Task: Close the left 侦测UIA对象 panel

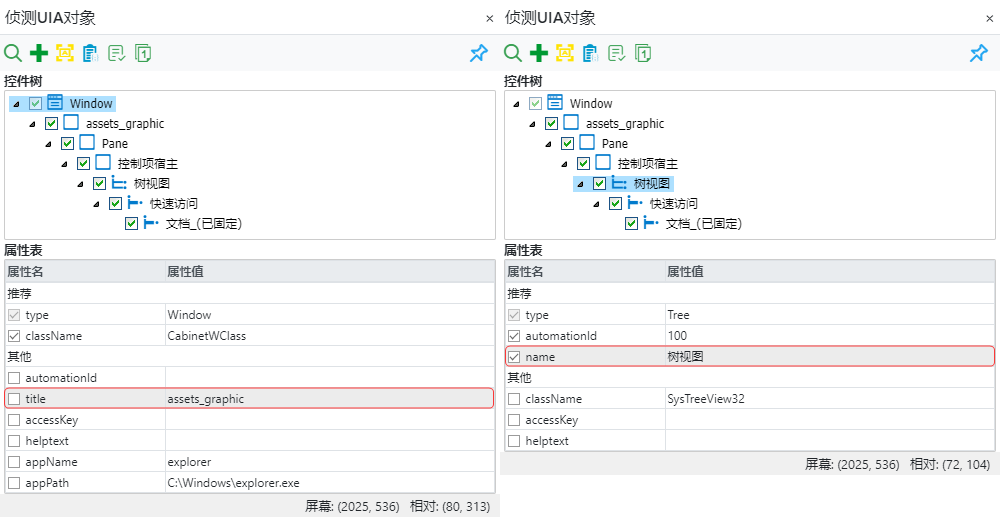Action: pyautogui.click(x=489, y=18)
